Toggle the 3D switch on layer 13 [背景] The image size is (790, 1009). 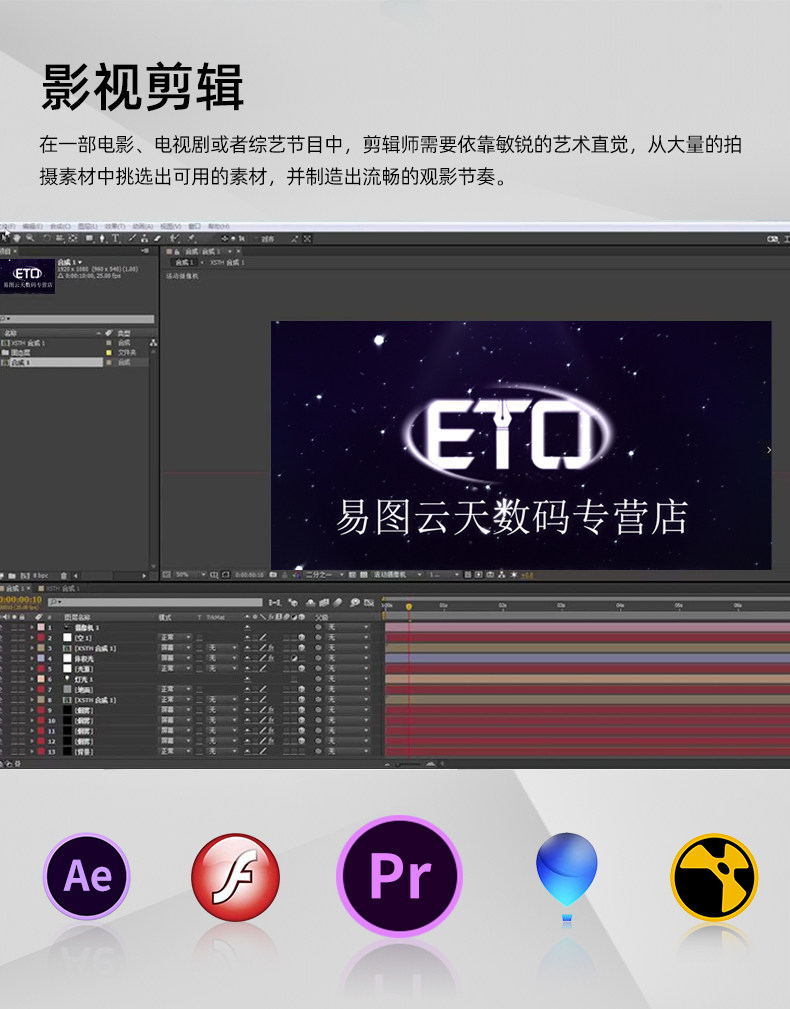301,752
